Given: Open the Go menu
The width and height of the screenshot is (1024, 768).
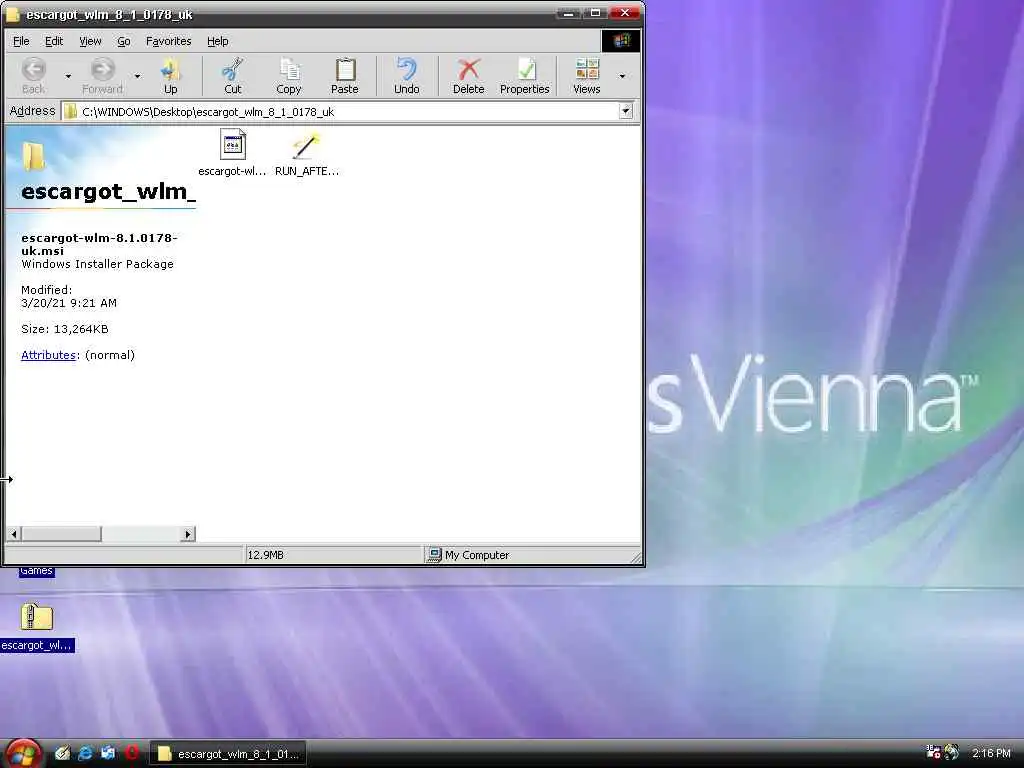Looking at the screenshot, I should [123, 41].
